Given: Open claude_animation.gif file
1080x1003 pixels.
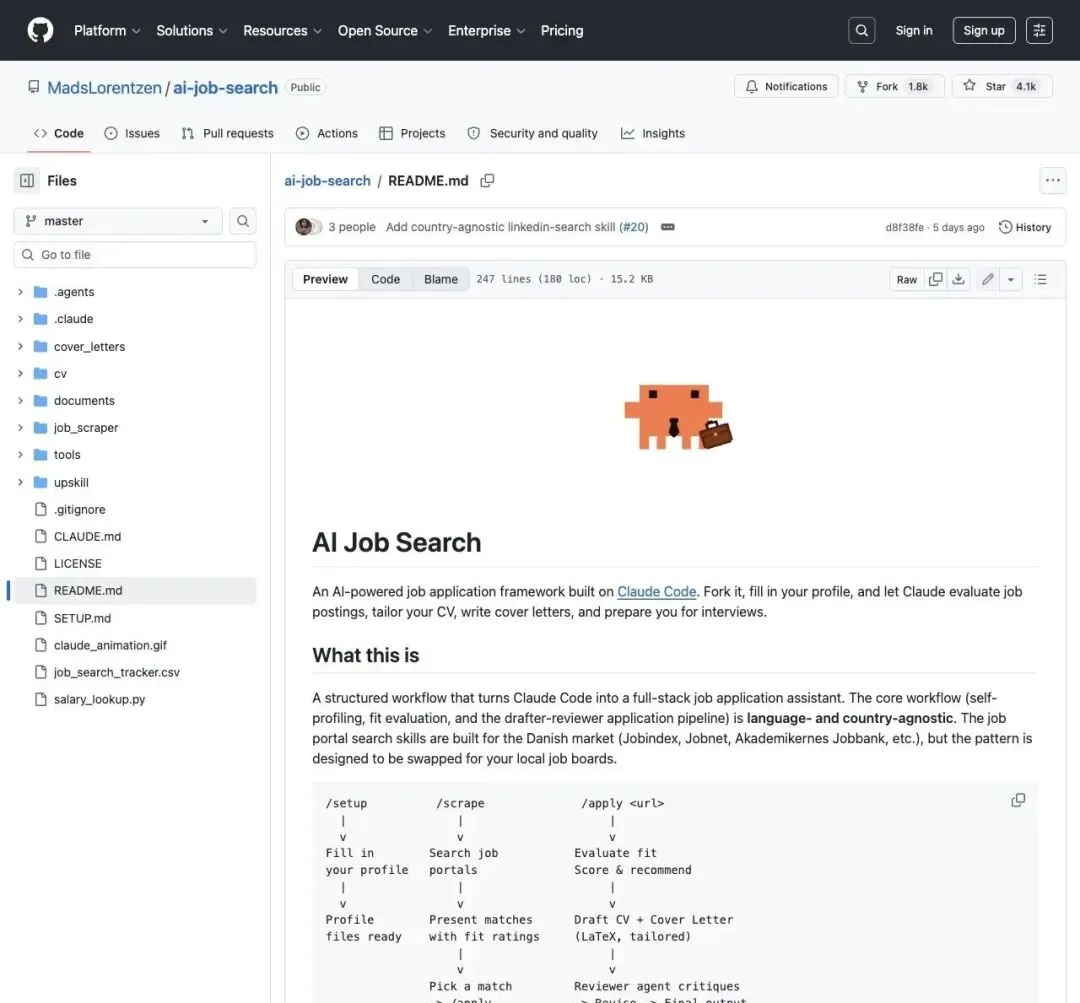Looking at the screenshot, I should point(110,645).
